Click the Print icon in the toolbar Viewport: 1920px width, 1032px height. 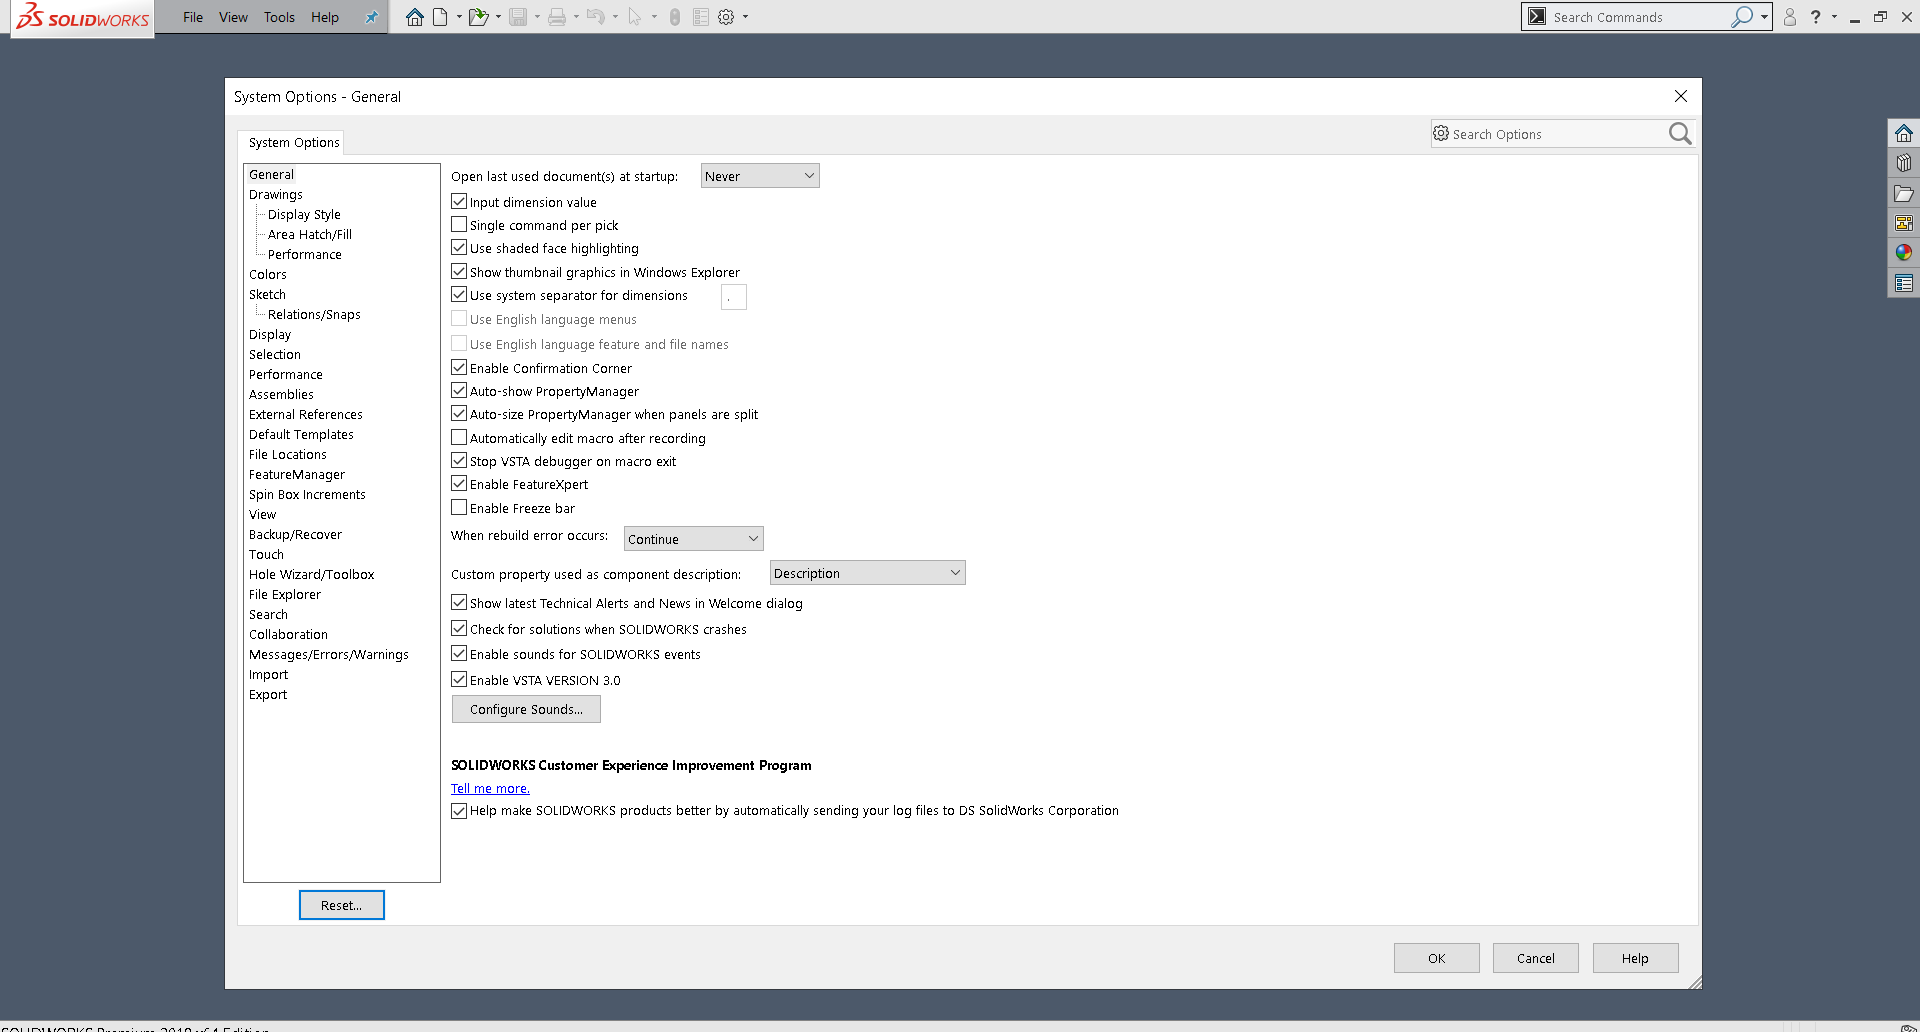(x=557, y=17)
